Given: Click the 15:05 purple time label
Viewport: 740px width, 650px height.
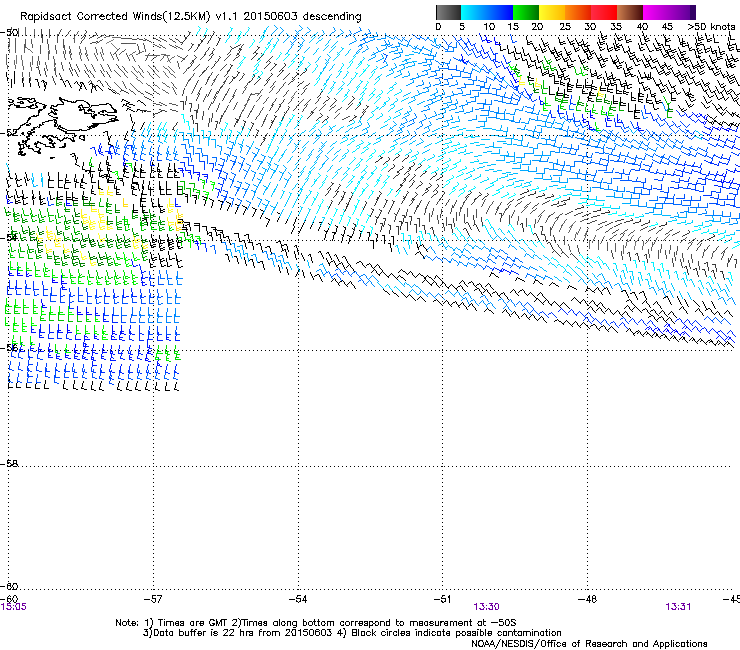Looking at the screenshot, I should click(x=14, y=607).
